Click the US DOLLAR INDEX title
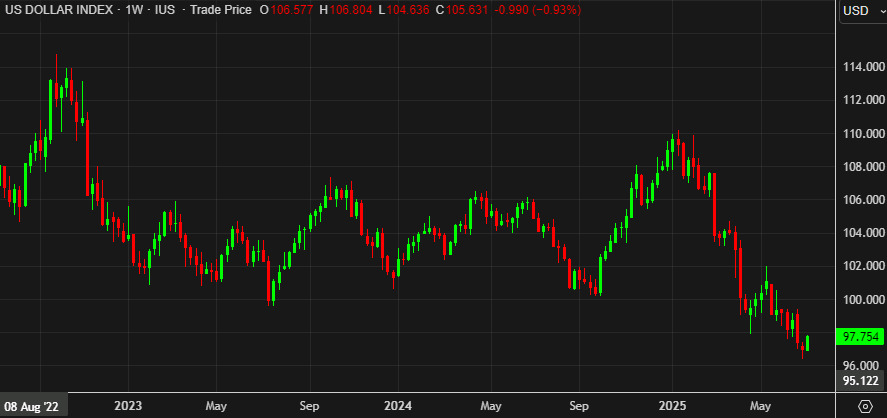Viewport: 887px width, 418px height. click(x=58, y=10)
